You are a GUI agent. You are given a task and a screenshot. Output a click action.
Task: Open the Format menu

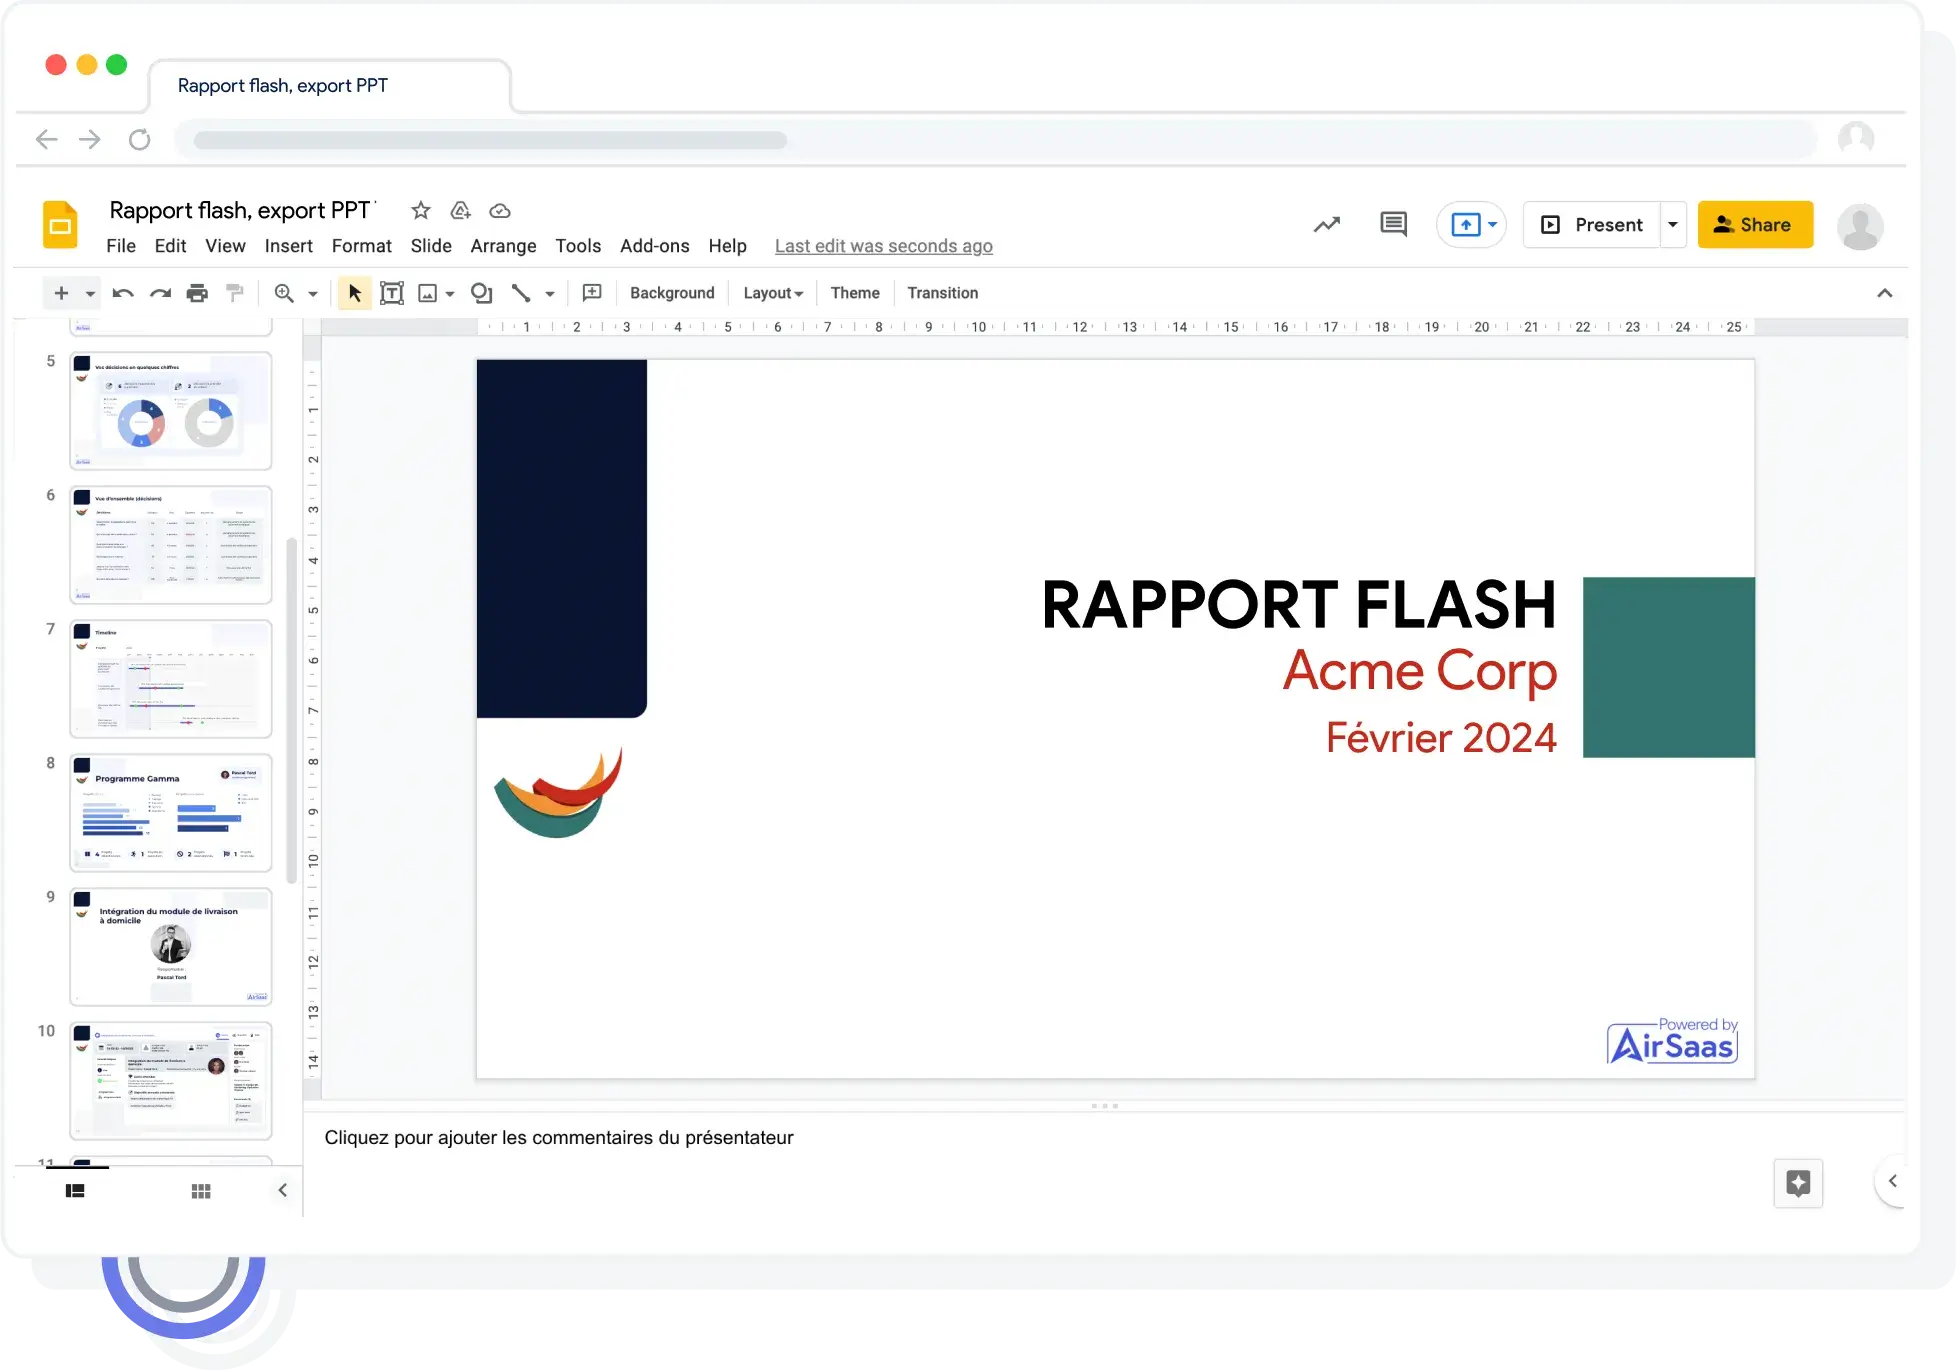pyautogui.click(x=361, y=246)
